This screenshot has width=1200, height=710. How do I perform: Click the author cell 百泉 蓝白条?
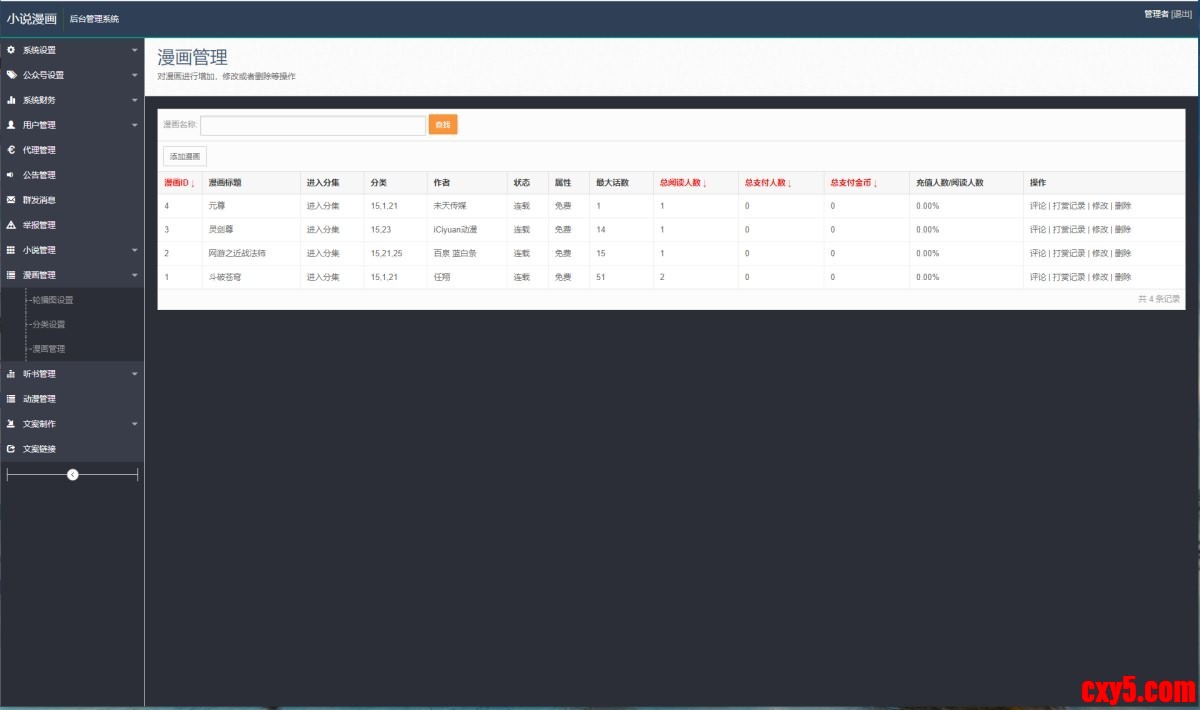pyautogui.click(x=455, y=254)
